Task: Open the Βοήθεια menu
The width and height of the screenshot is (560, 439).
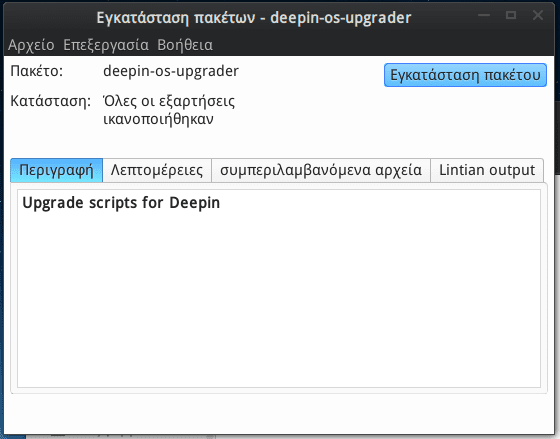Action: pos(185,45)
